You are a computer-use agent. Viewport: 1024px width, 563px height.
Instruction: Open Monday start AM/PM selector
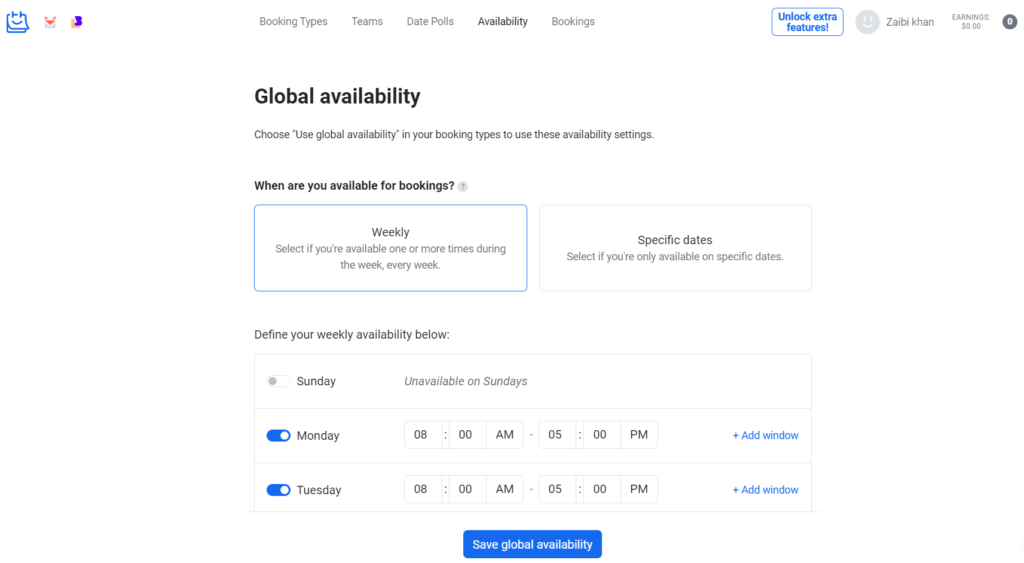pos(504,435)
